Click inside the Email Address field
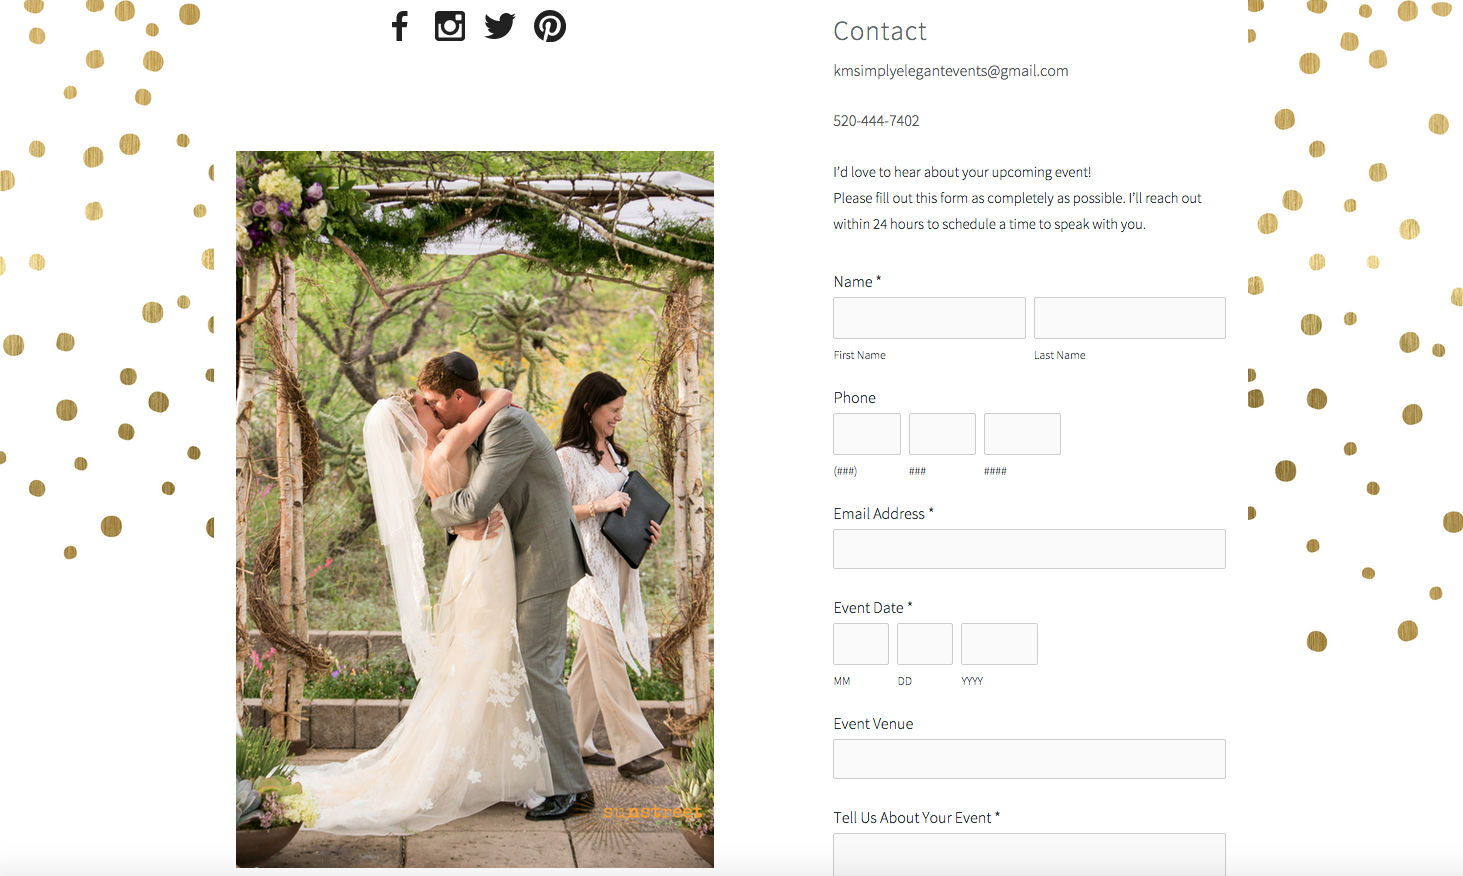This screenshot has height=876, width=1463. pos(1029,549)
